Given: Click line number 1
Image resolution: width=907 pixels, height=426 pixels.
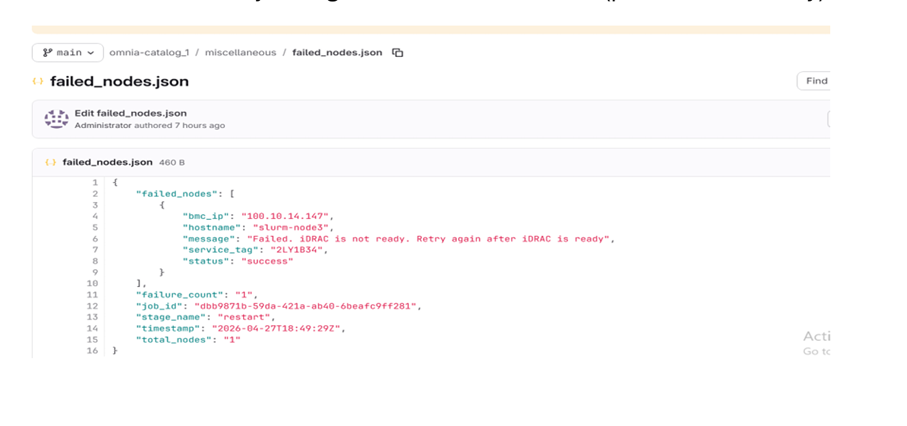Looking at the screenshot, I should click(95, 182).
